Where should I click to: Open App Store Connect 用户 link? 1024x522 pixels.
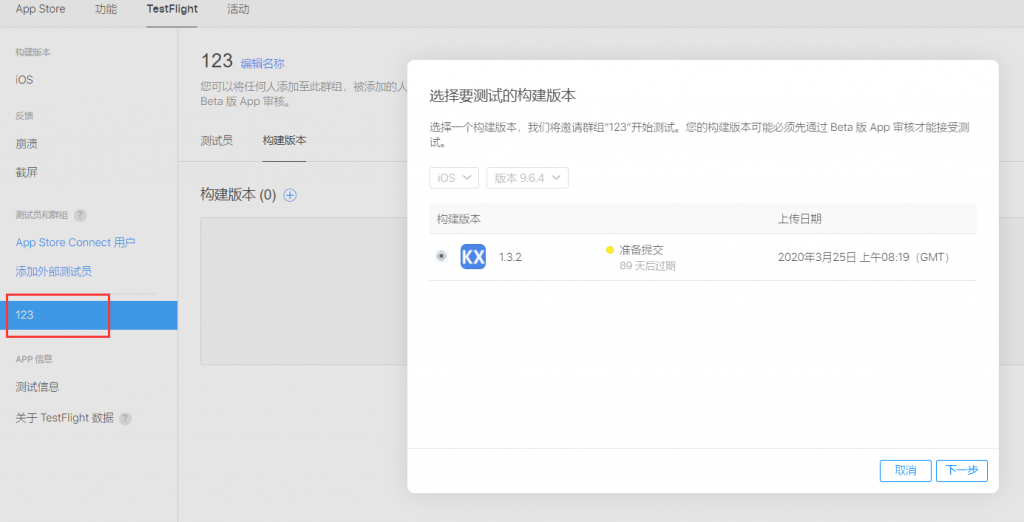tap(75, 242)
